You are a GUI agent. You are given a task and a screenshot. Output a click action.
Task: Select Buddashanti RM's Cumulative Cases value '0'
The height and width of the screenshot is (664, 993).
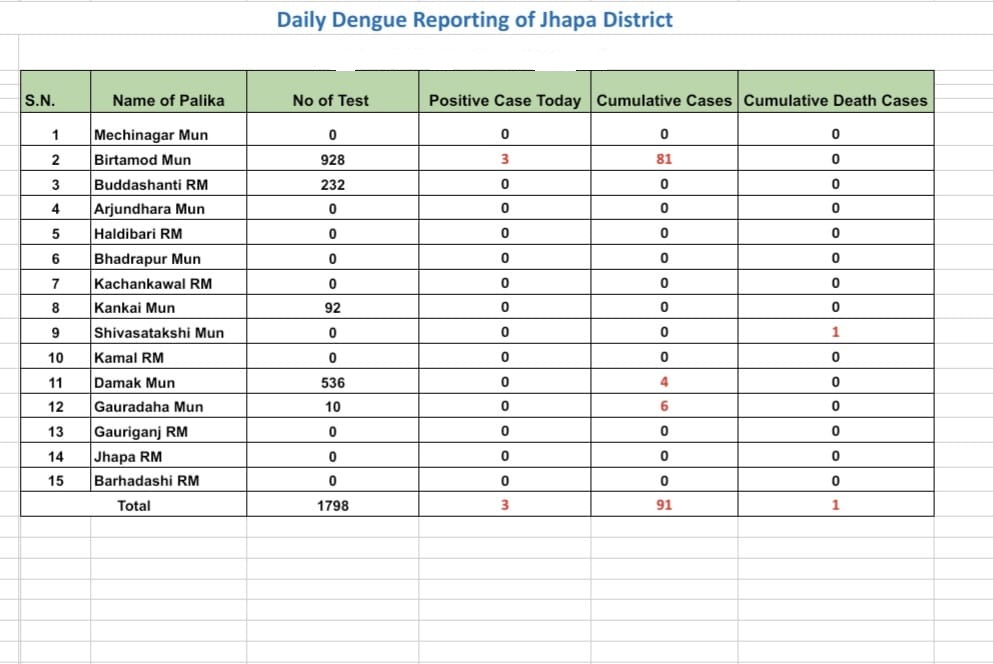pyautogui.click(x=664, y=184)
